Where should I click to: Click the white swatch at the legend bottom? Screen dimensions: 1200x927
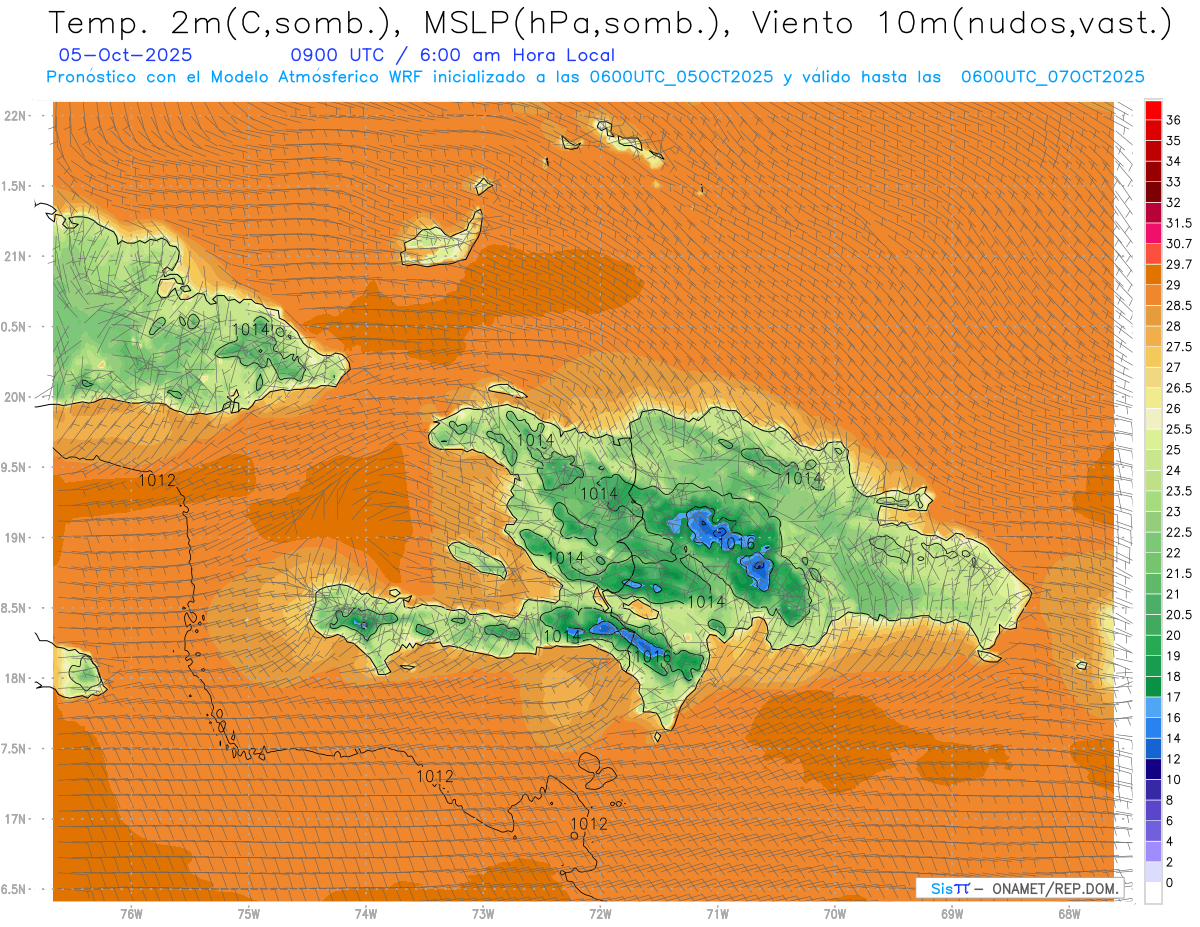[x=1153, y=893]
